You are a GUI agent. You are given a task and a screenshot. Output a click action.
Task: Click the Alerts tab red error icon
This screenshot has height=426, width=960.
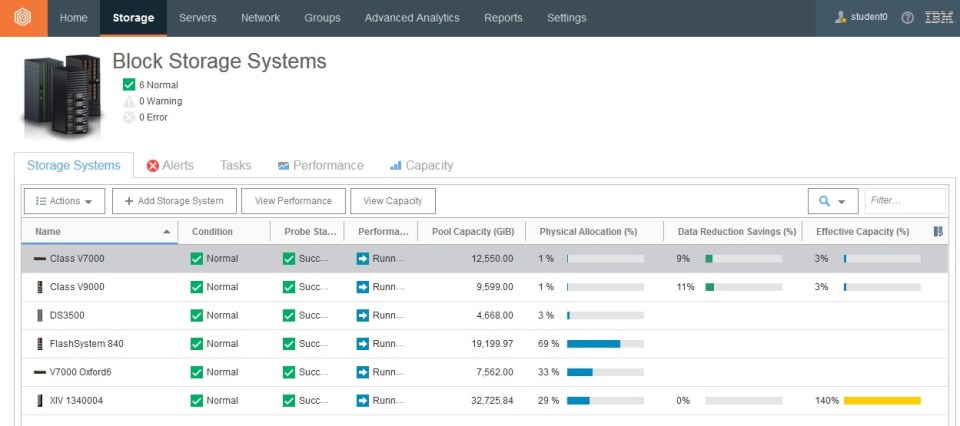153,166
